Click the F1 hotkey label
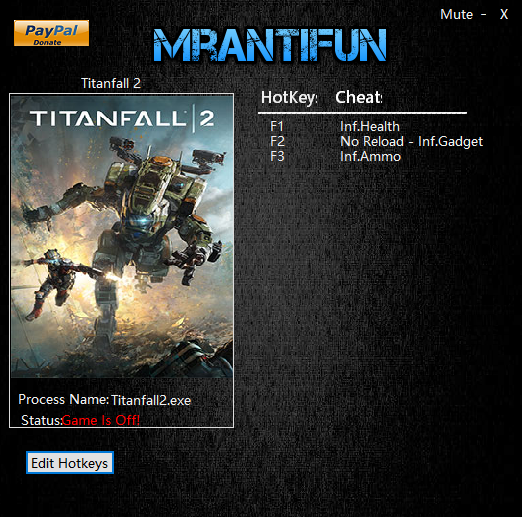522x517 pixels. [277, 126]
